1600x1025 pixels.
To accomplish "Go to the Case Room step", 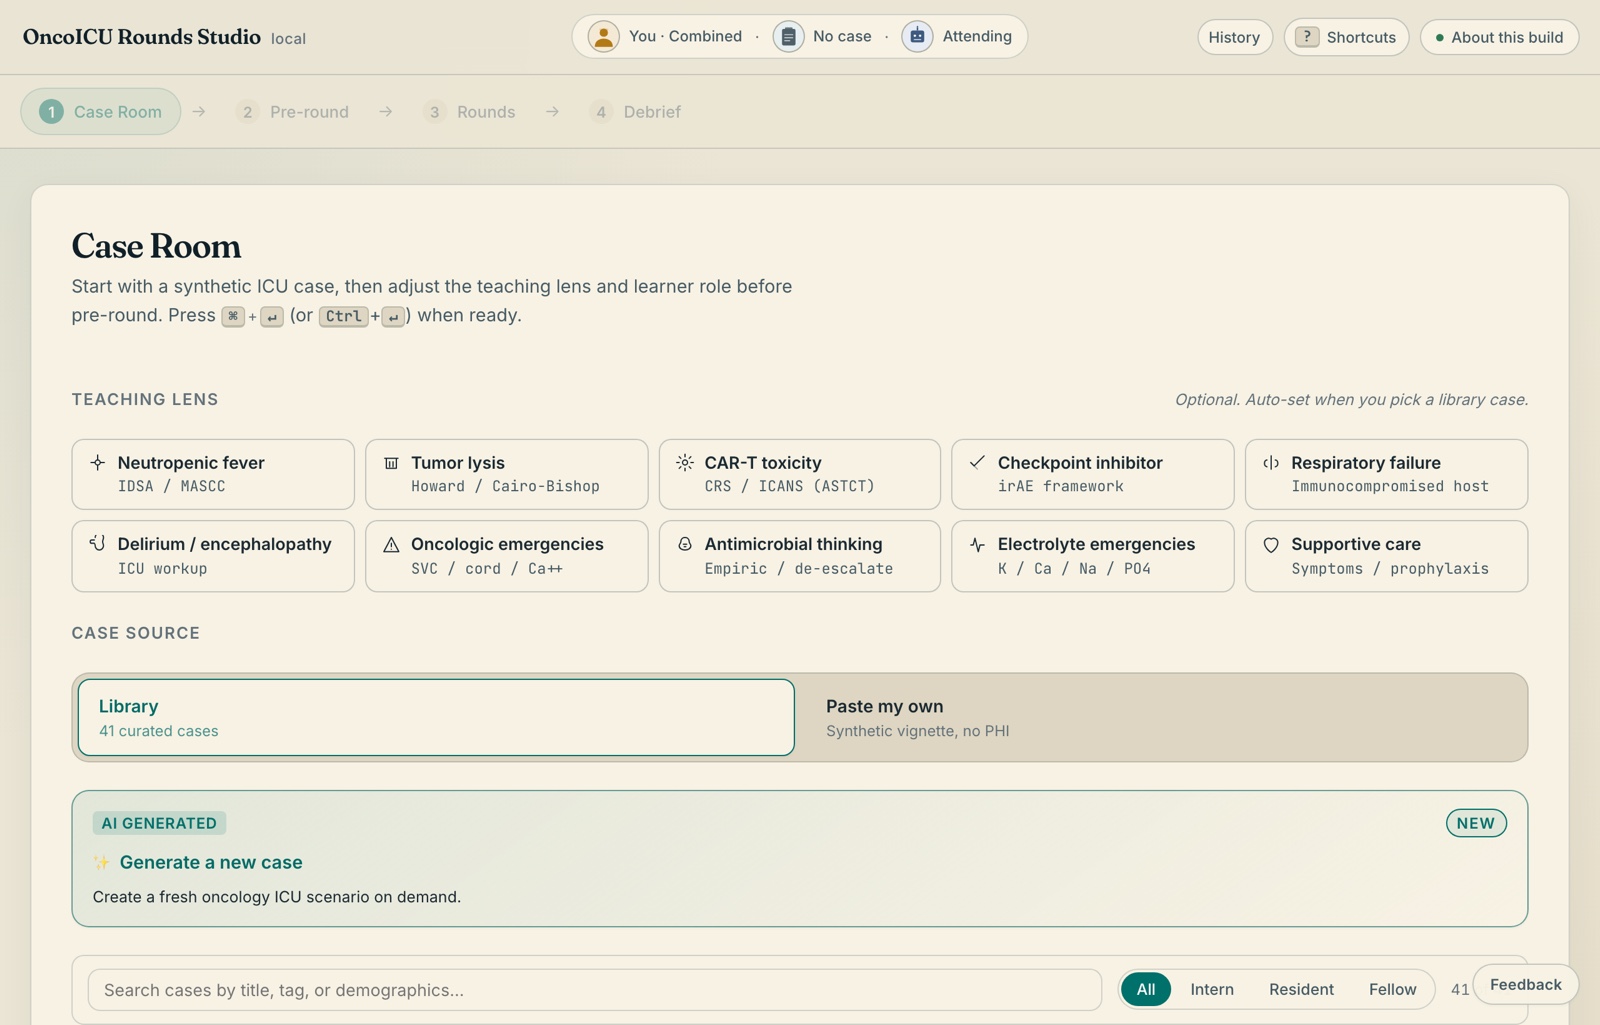I will (x=101, y=111).
